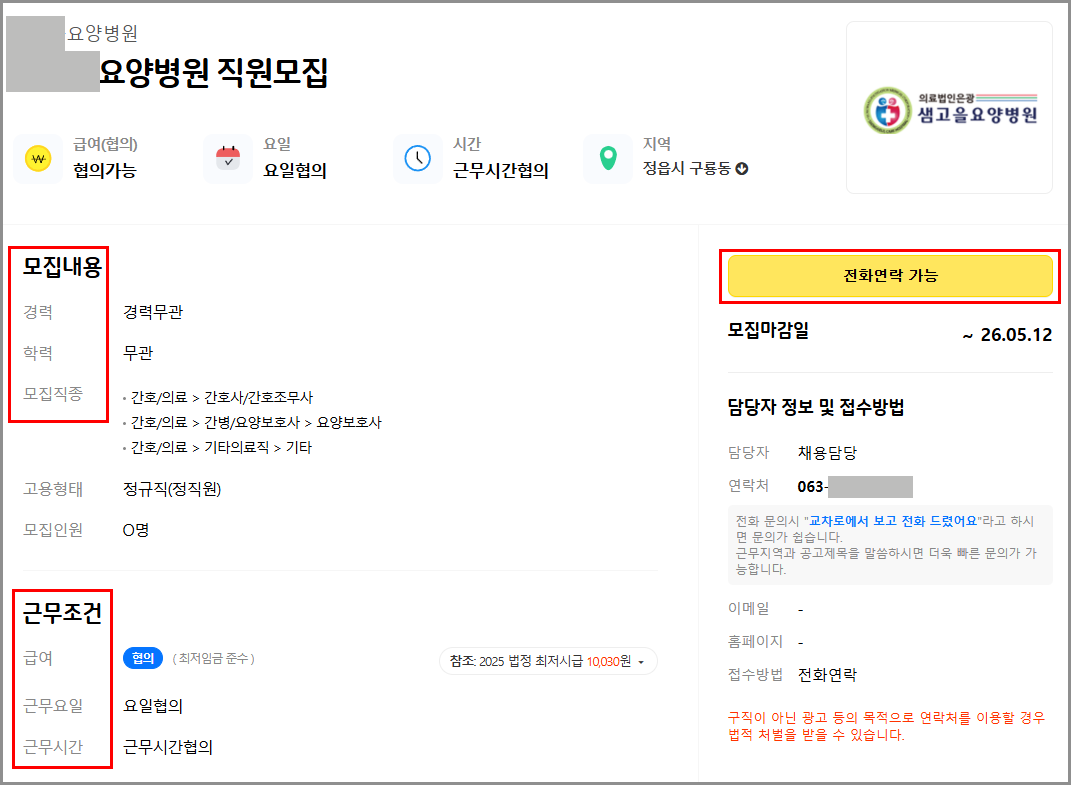
Task: Click the clock icon beside 시간
Action: pyautogui.click(x=419, y=159)
